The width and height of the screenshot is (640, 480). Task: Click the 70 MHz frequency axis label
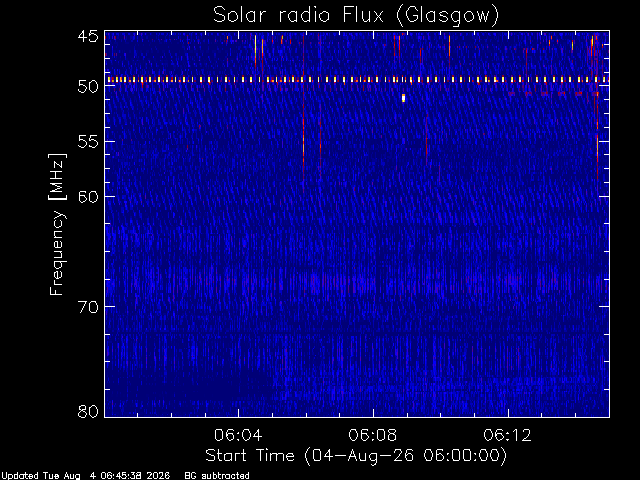tap(88, 307)
